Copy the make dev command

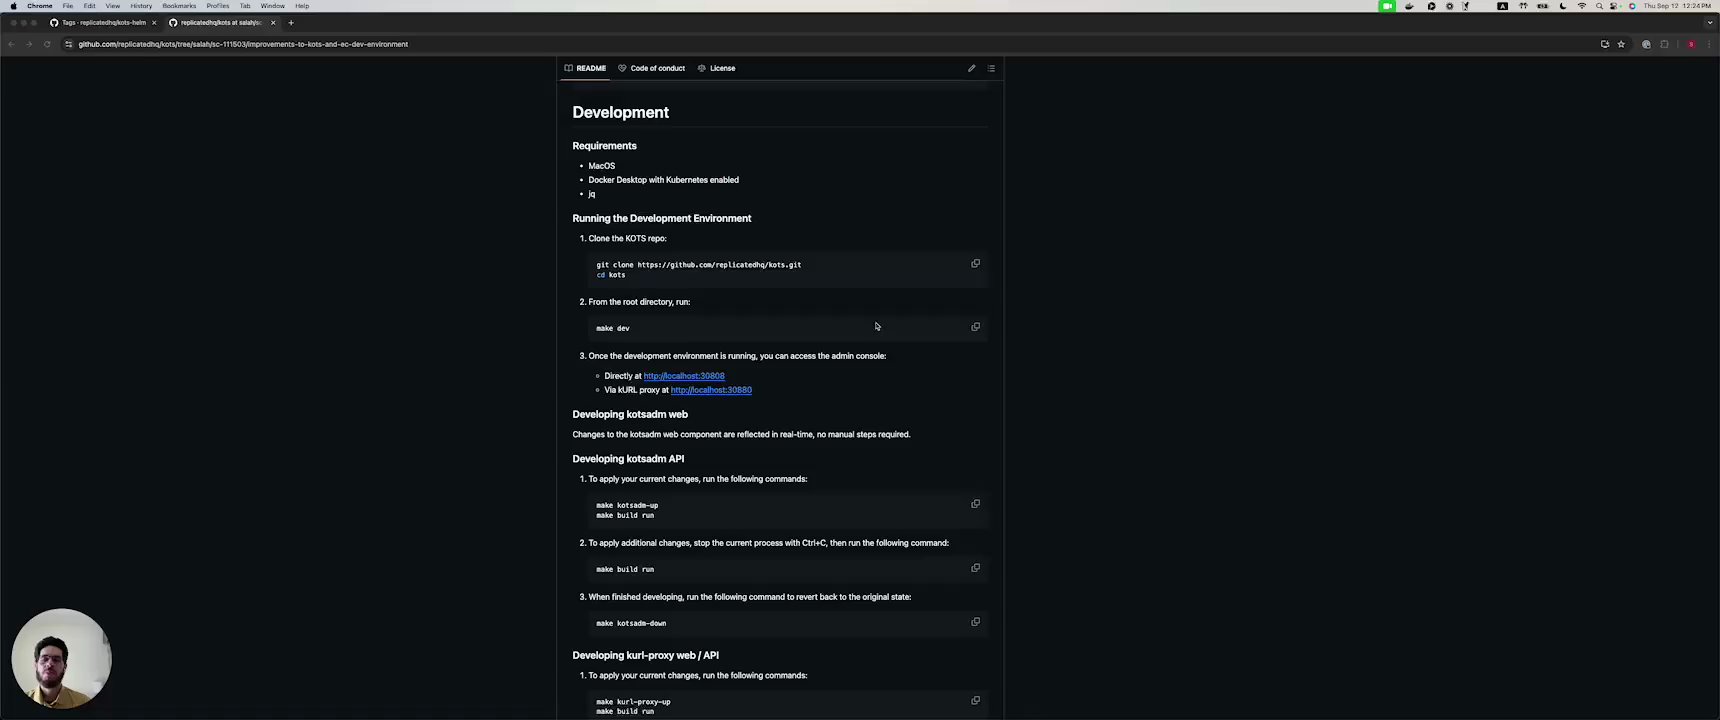tap(975, 327)
